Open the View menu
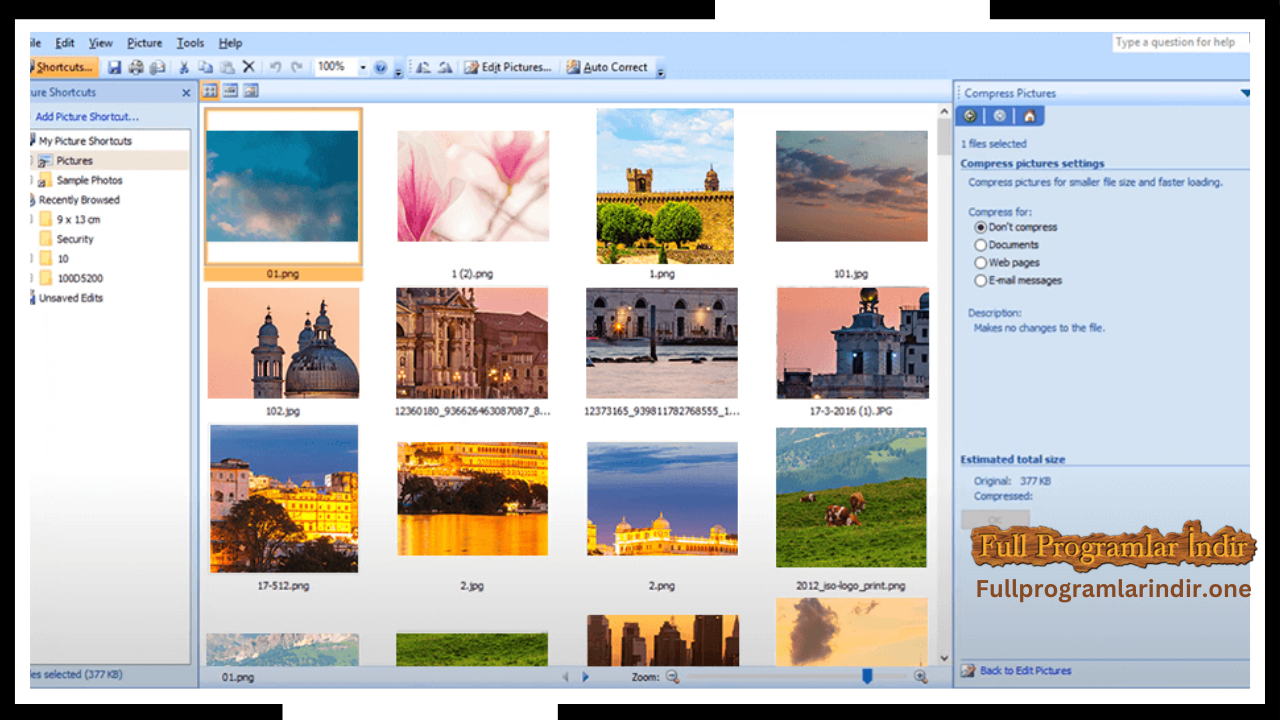This screenshot has height=720, width=1280. click(x=100, y=43)
